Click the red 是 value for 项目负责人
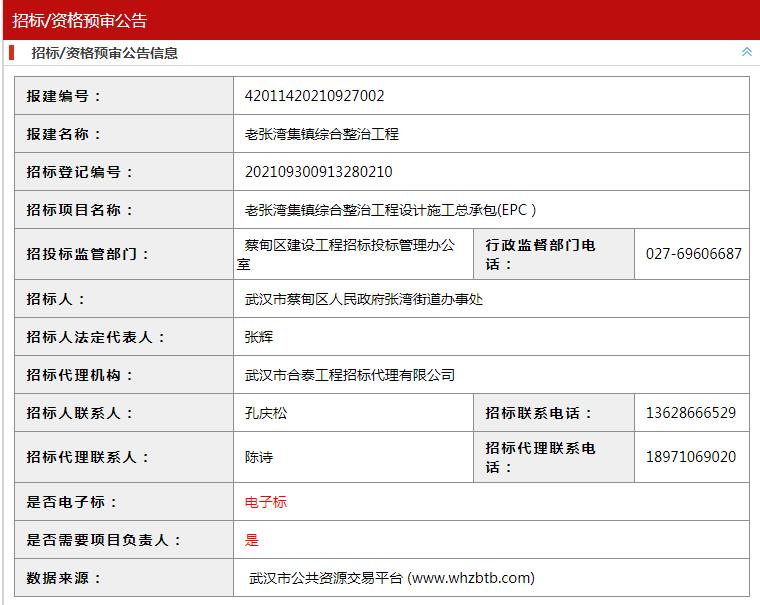This screenshot has width=760, height=605. pos(252,540)
